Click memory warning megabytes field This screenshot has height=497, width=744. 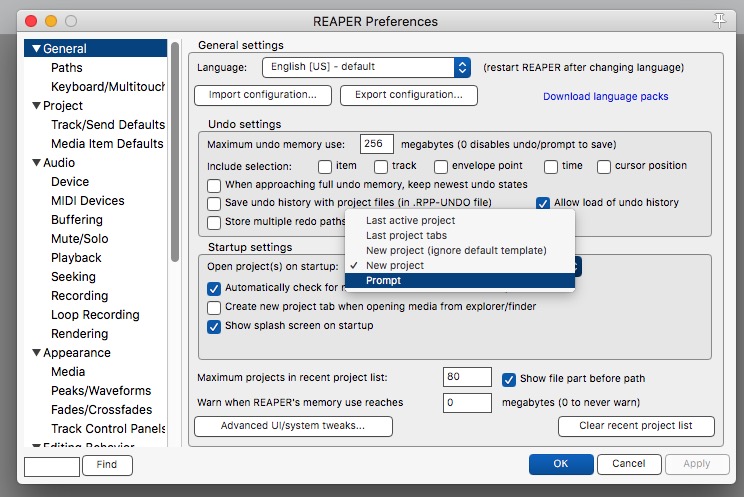(467, 403)
